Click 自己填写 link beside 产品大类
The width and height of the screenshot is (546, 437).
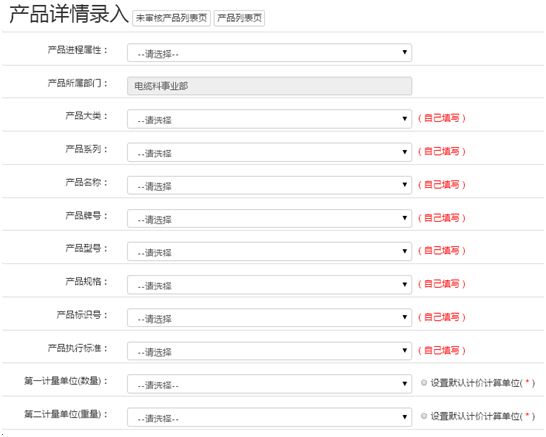442,118
